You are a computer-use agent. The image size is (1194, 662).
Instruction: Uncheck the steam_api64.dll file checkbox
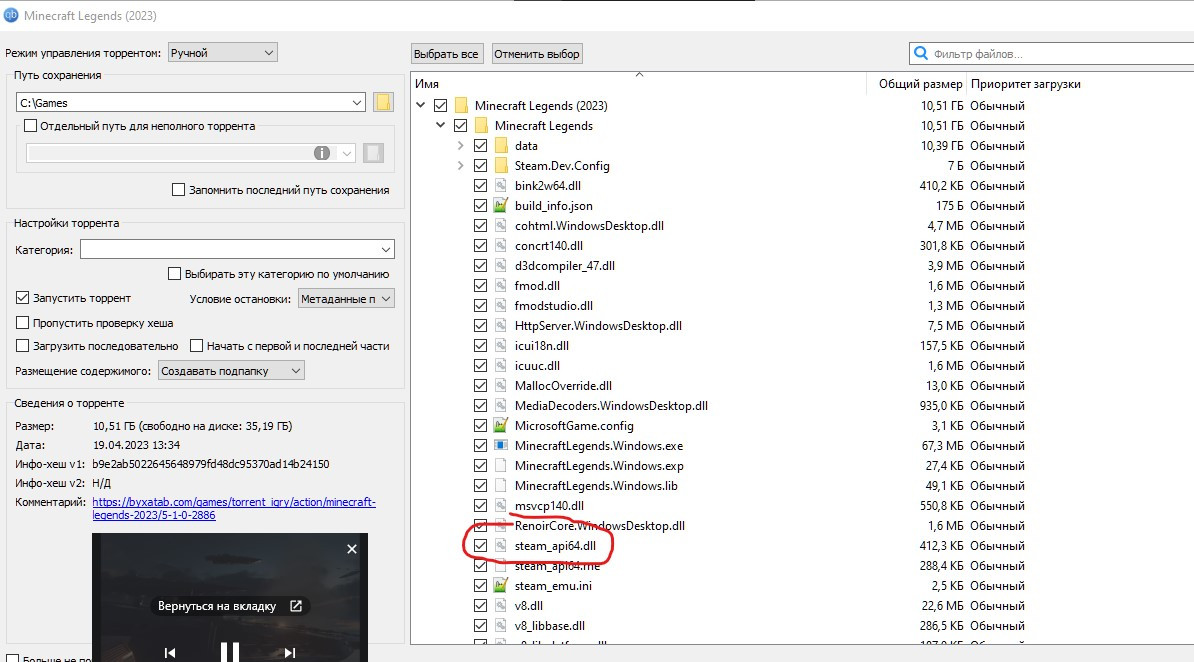481,546
